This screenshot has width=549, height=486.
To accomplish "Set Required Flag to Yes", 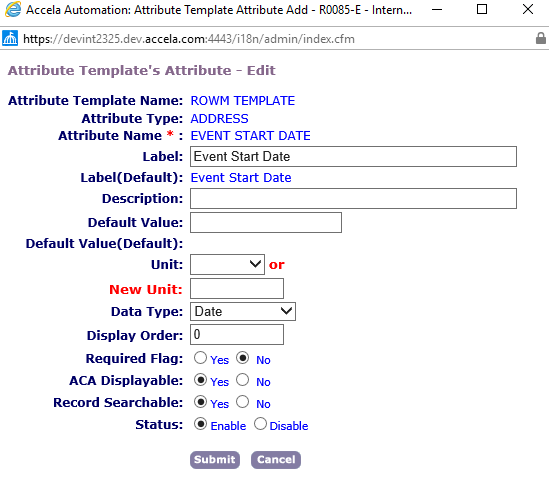I will click(200, 358).
